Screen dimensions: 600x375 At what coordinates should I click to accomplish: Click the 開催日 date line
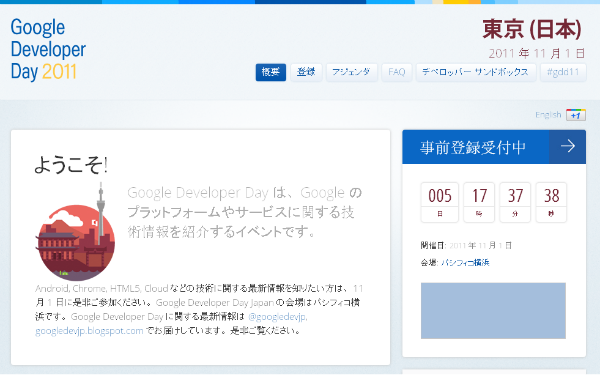[466, 245]
